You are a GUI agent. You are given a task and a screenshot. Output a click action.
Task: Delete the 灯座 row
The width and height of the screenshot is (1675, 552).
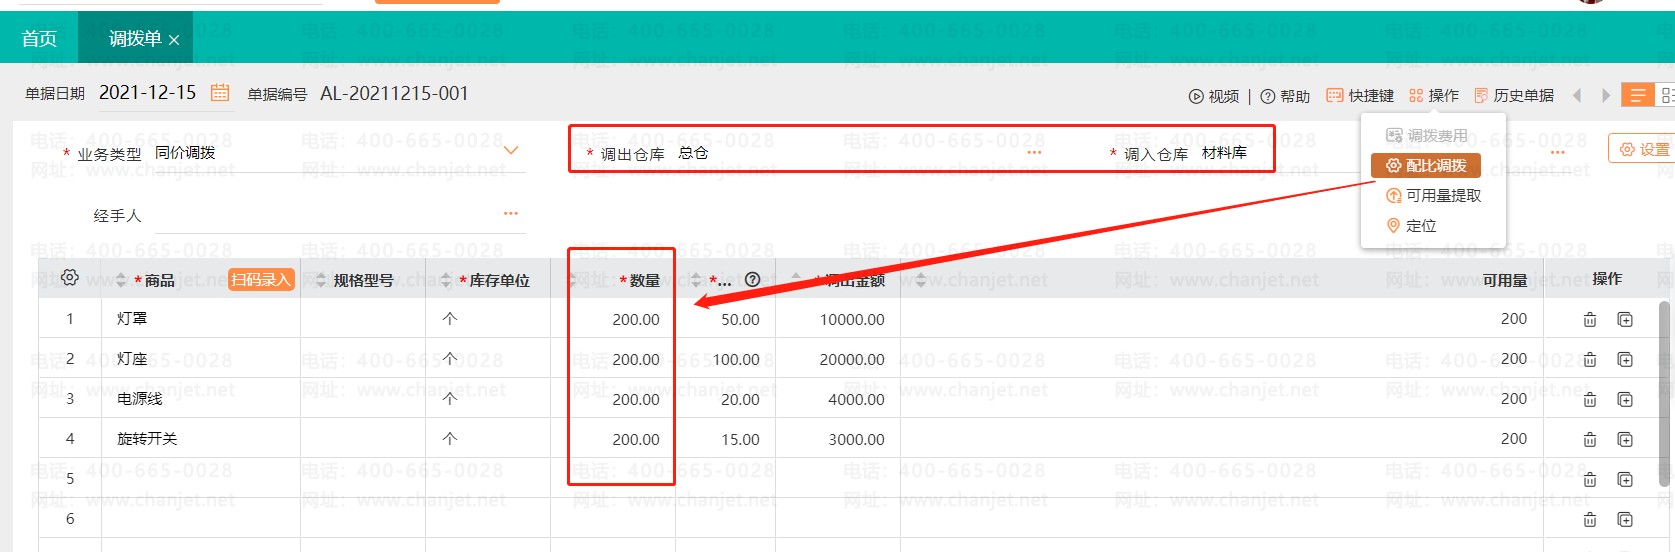point(1590,359)
